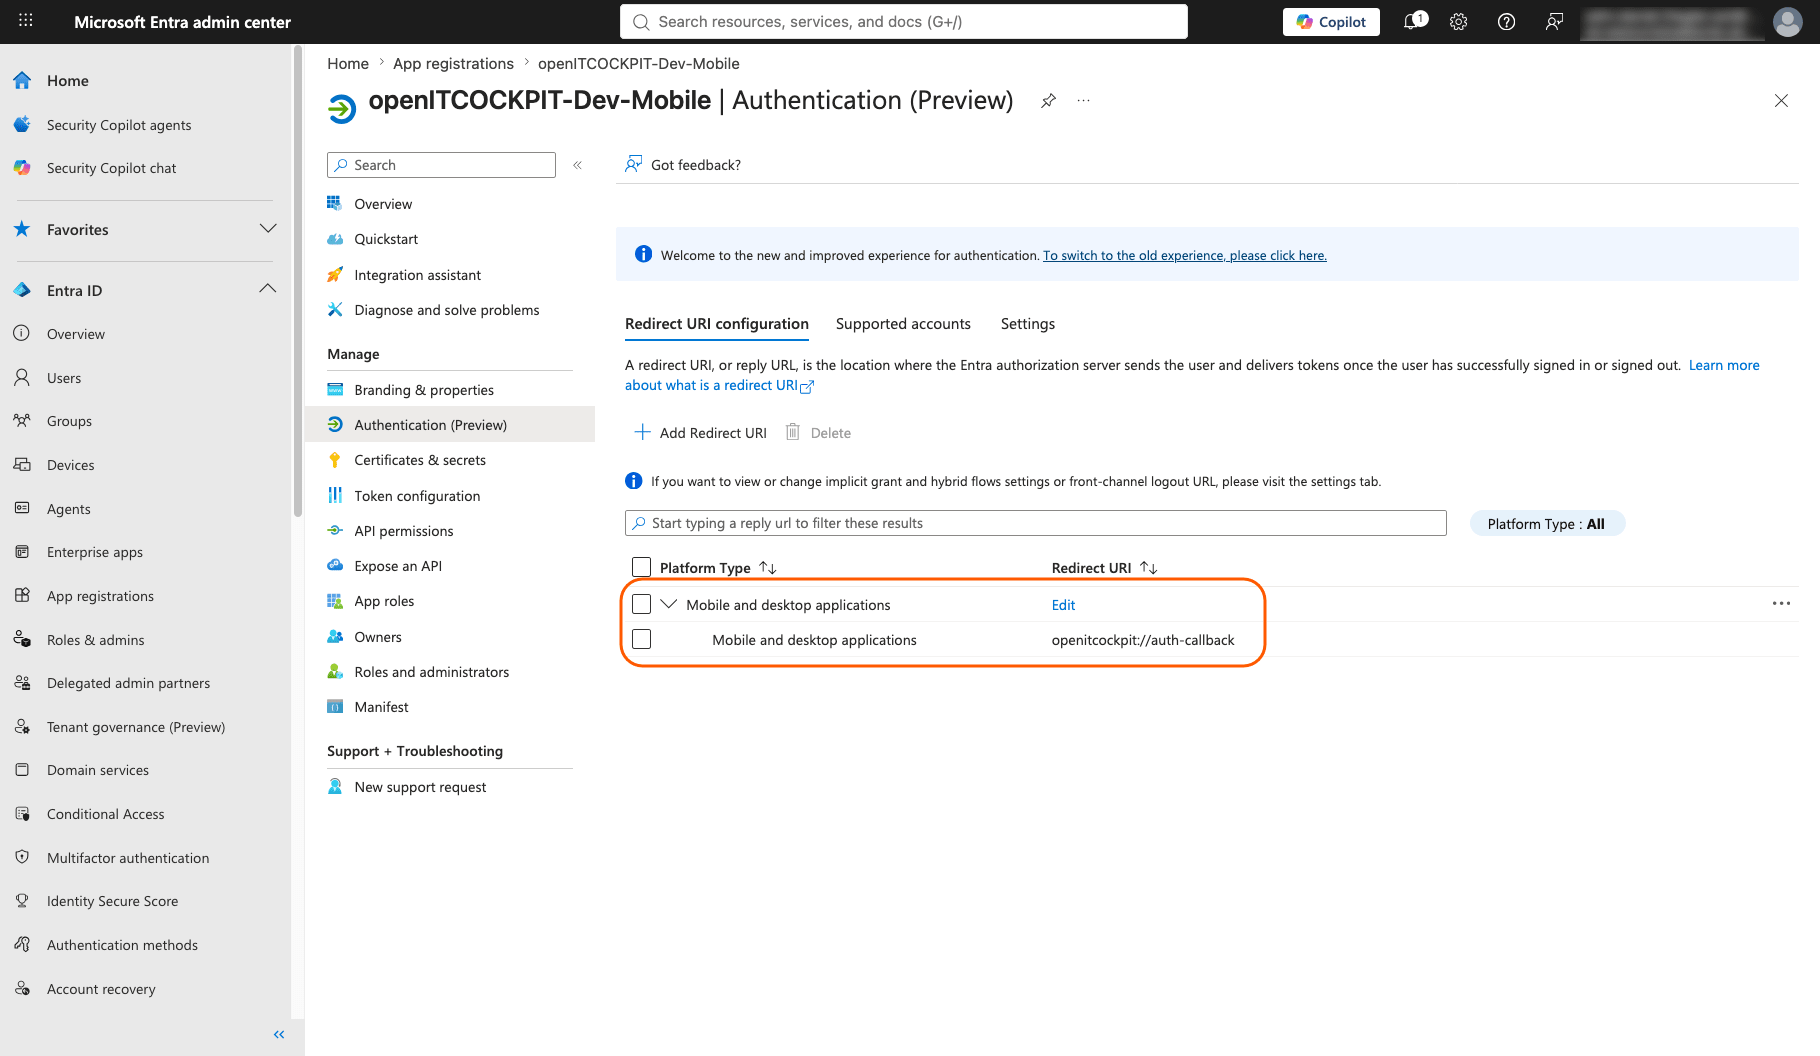Click the plus icon for Add Redirect URI

coord(643,432)
